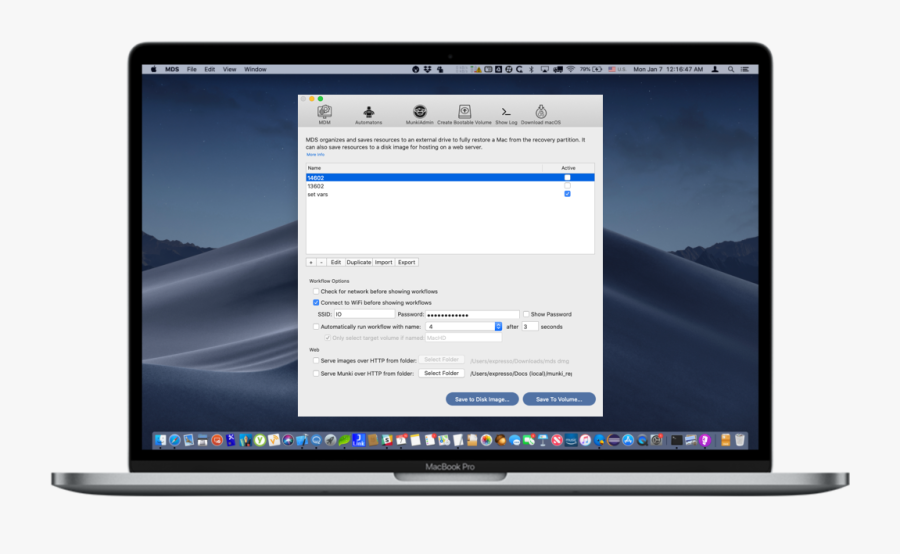Image resolution: width=900 pixels, height=554 pixels.
Task: Launch iTunes from the Dock
Action: point(585,440)
